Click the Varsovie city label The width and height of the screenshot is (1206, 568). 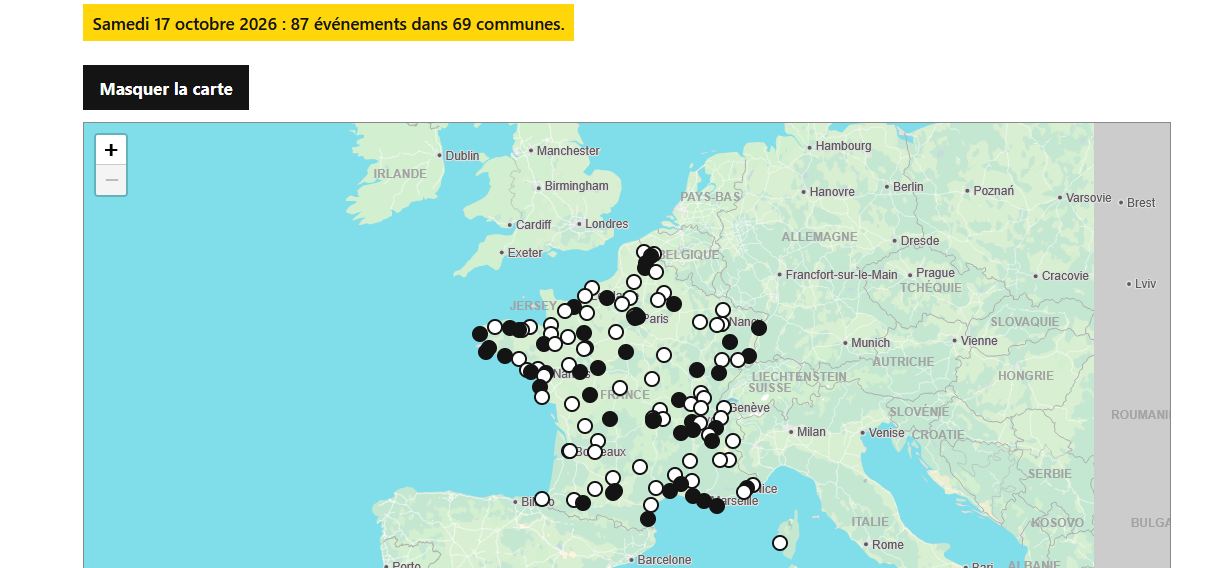[x=1088, y=198]
